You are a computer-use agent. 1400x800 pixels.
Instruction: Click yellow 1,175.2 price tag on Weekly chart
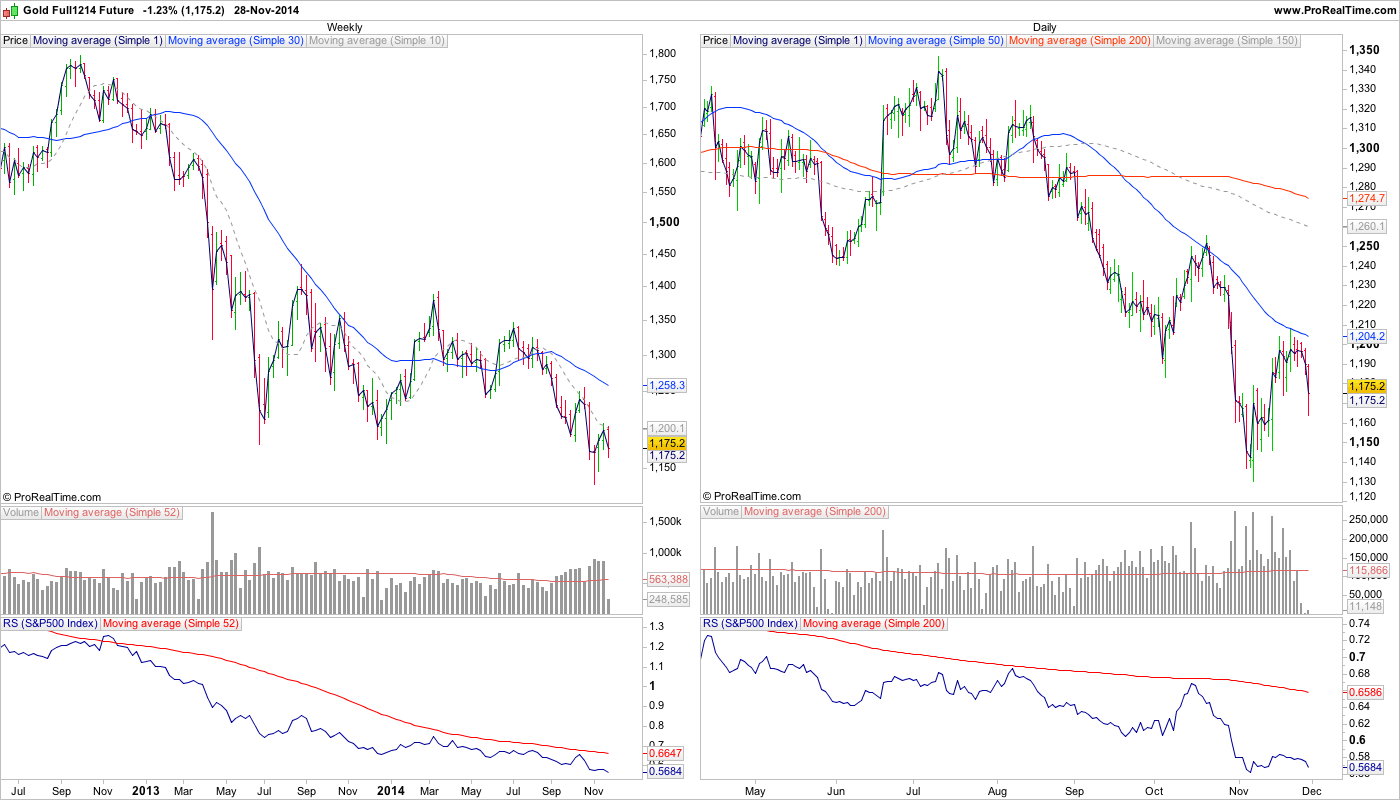coord(667,443)
